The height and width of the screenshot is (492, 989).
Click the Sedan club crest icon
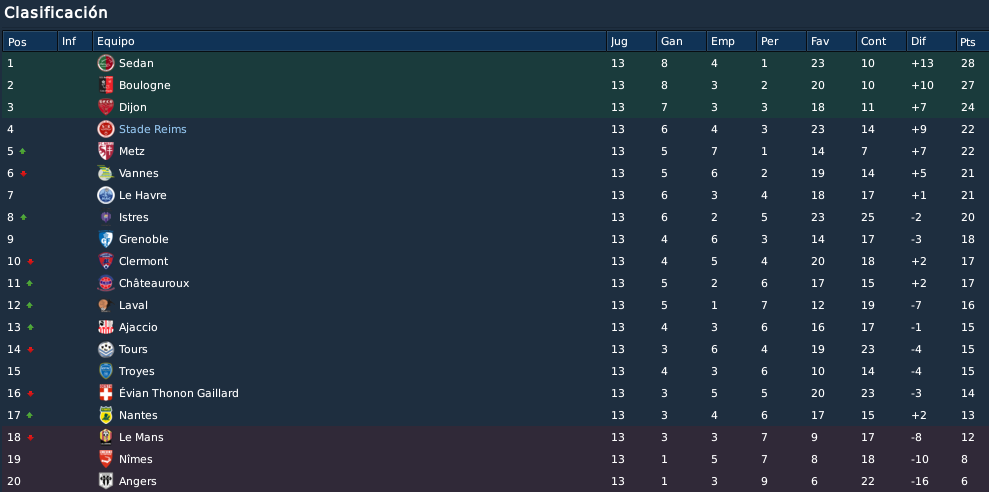click(x=105, y=63)
